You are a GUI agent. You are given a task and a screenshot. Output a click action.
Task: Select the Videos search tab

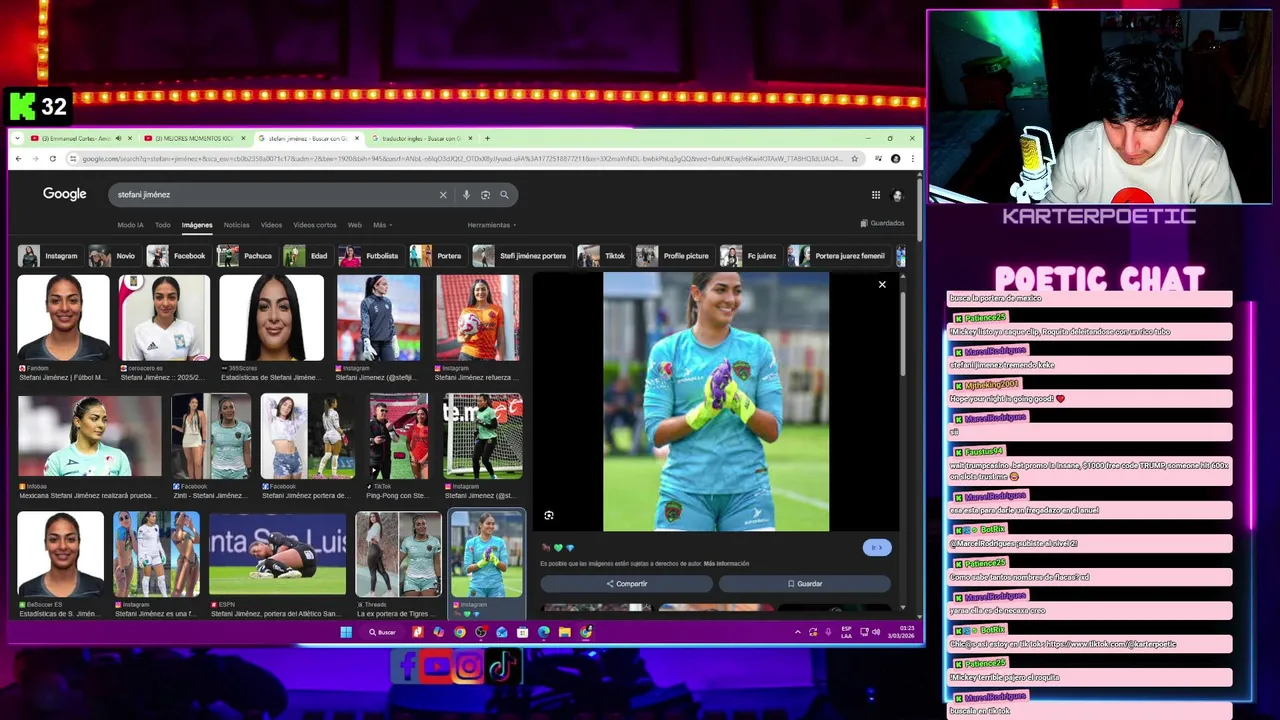[x=272, y=225]
